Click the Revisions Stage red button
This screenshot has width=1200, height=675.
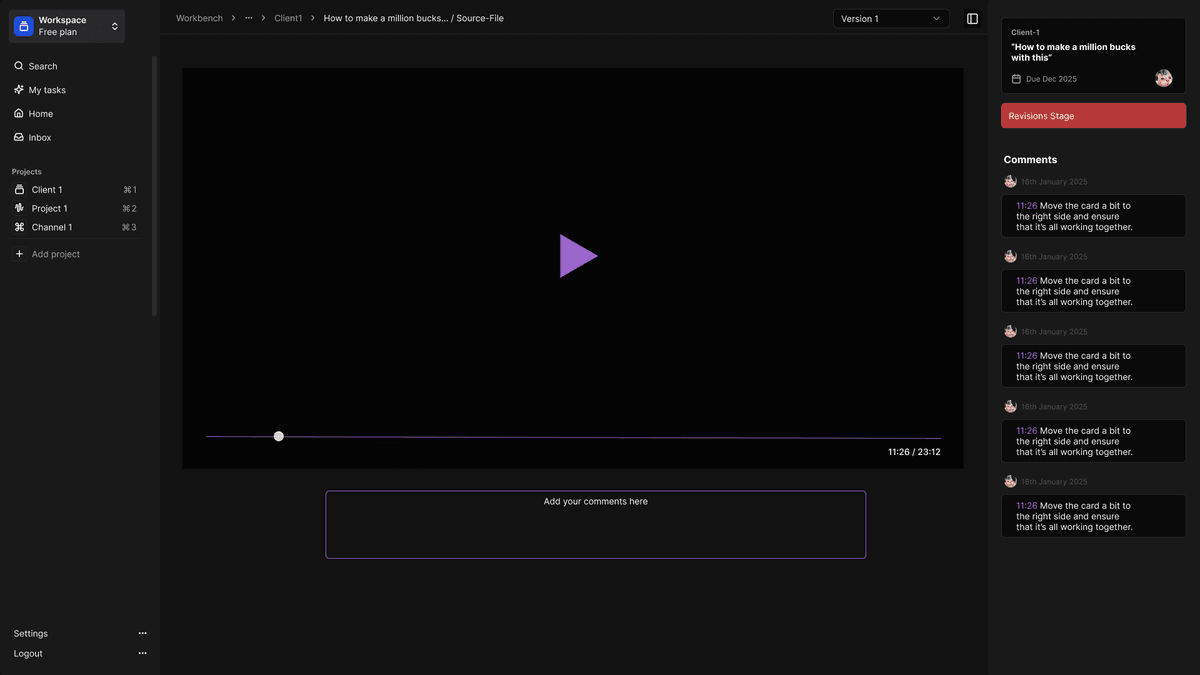tap(1093, 116)
